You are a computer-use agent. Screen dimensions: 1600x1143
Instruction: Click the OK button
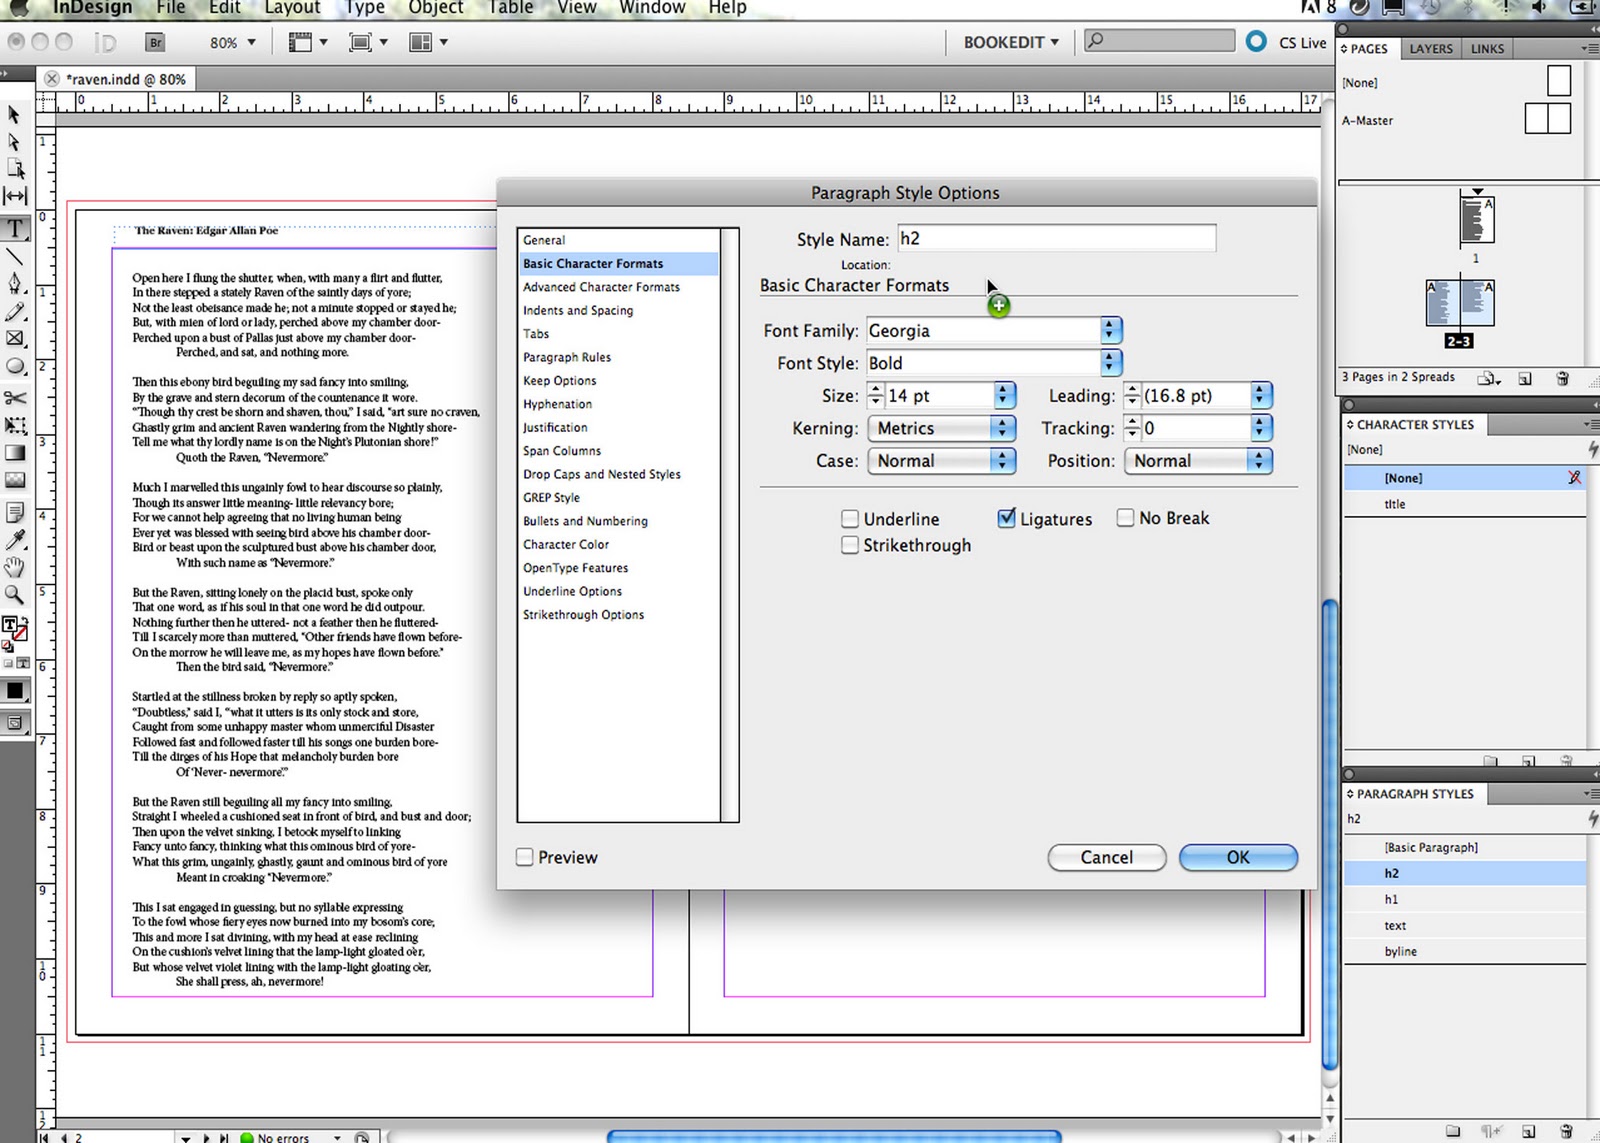pos(1238,857)
